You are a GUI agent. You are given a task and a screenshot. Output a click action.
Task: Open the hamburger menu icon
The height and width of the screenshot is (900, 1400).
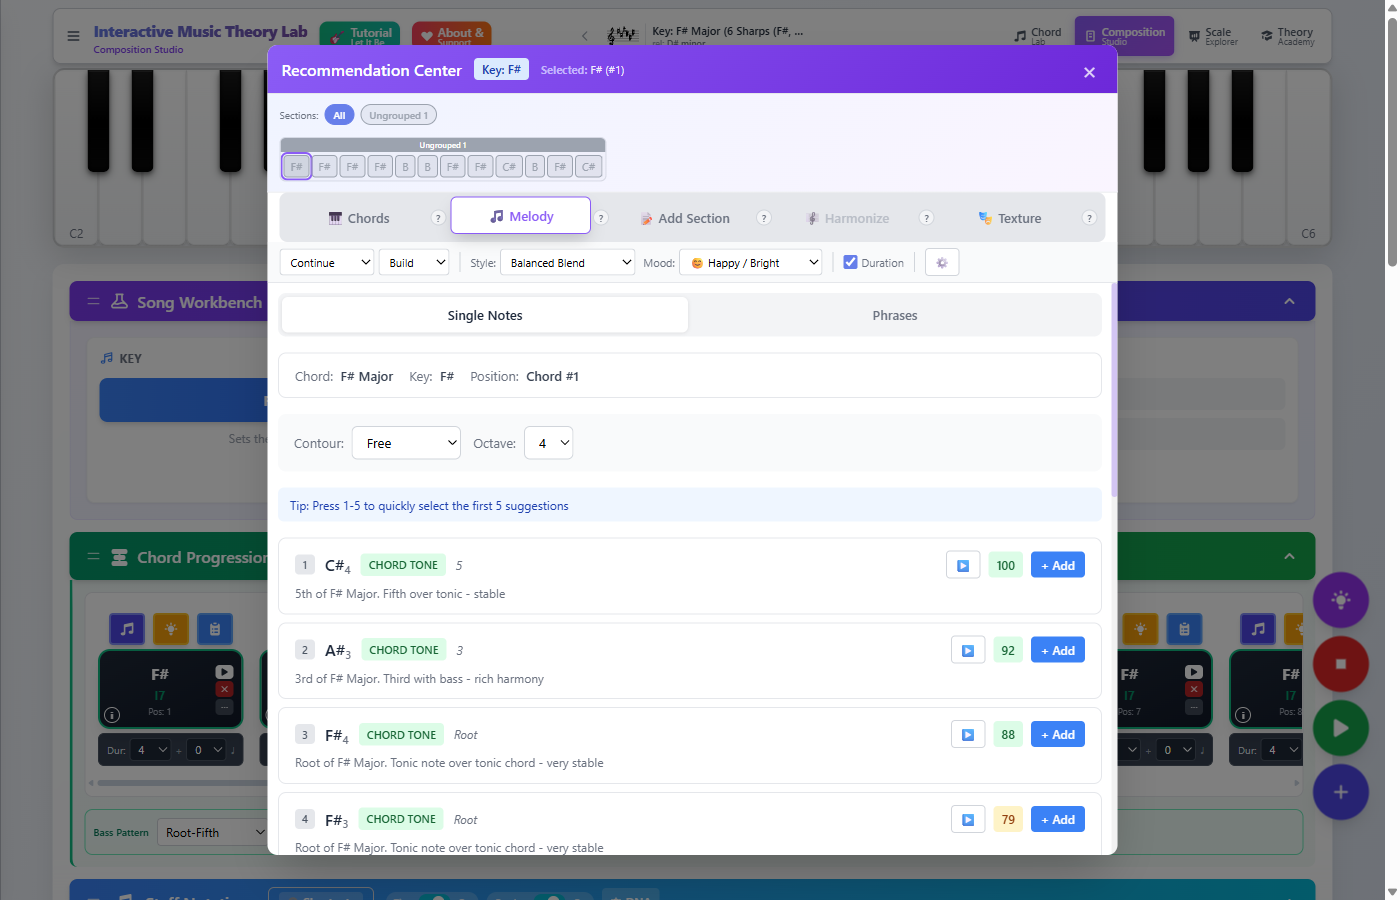(x=73, y=36)
